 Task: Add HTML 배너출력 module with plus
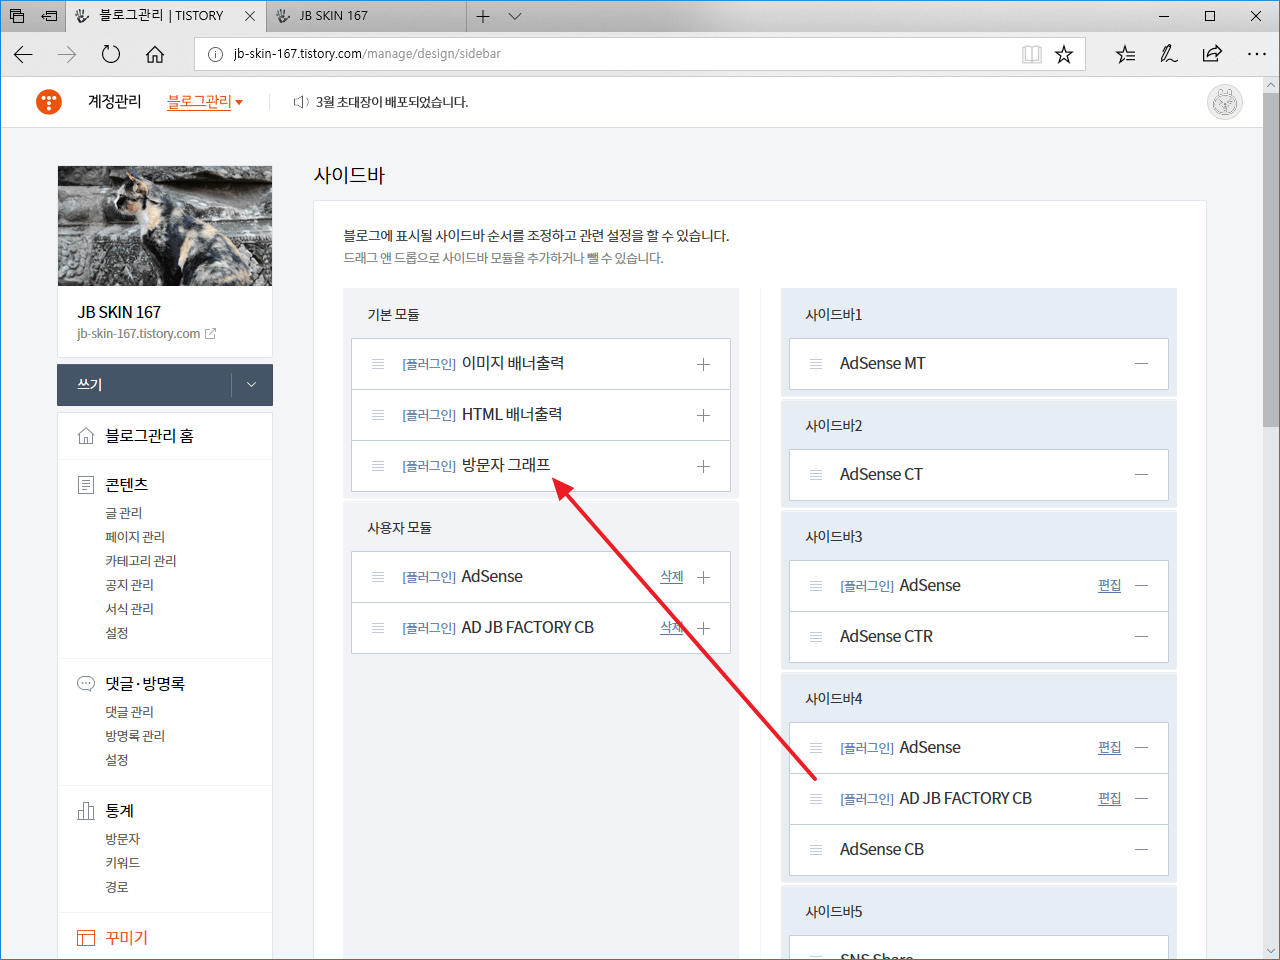click(703, 415)
